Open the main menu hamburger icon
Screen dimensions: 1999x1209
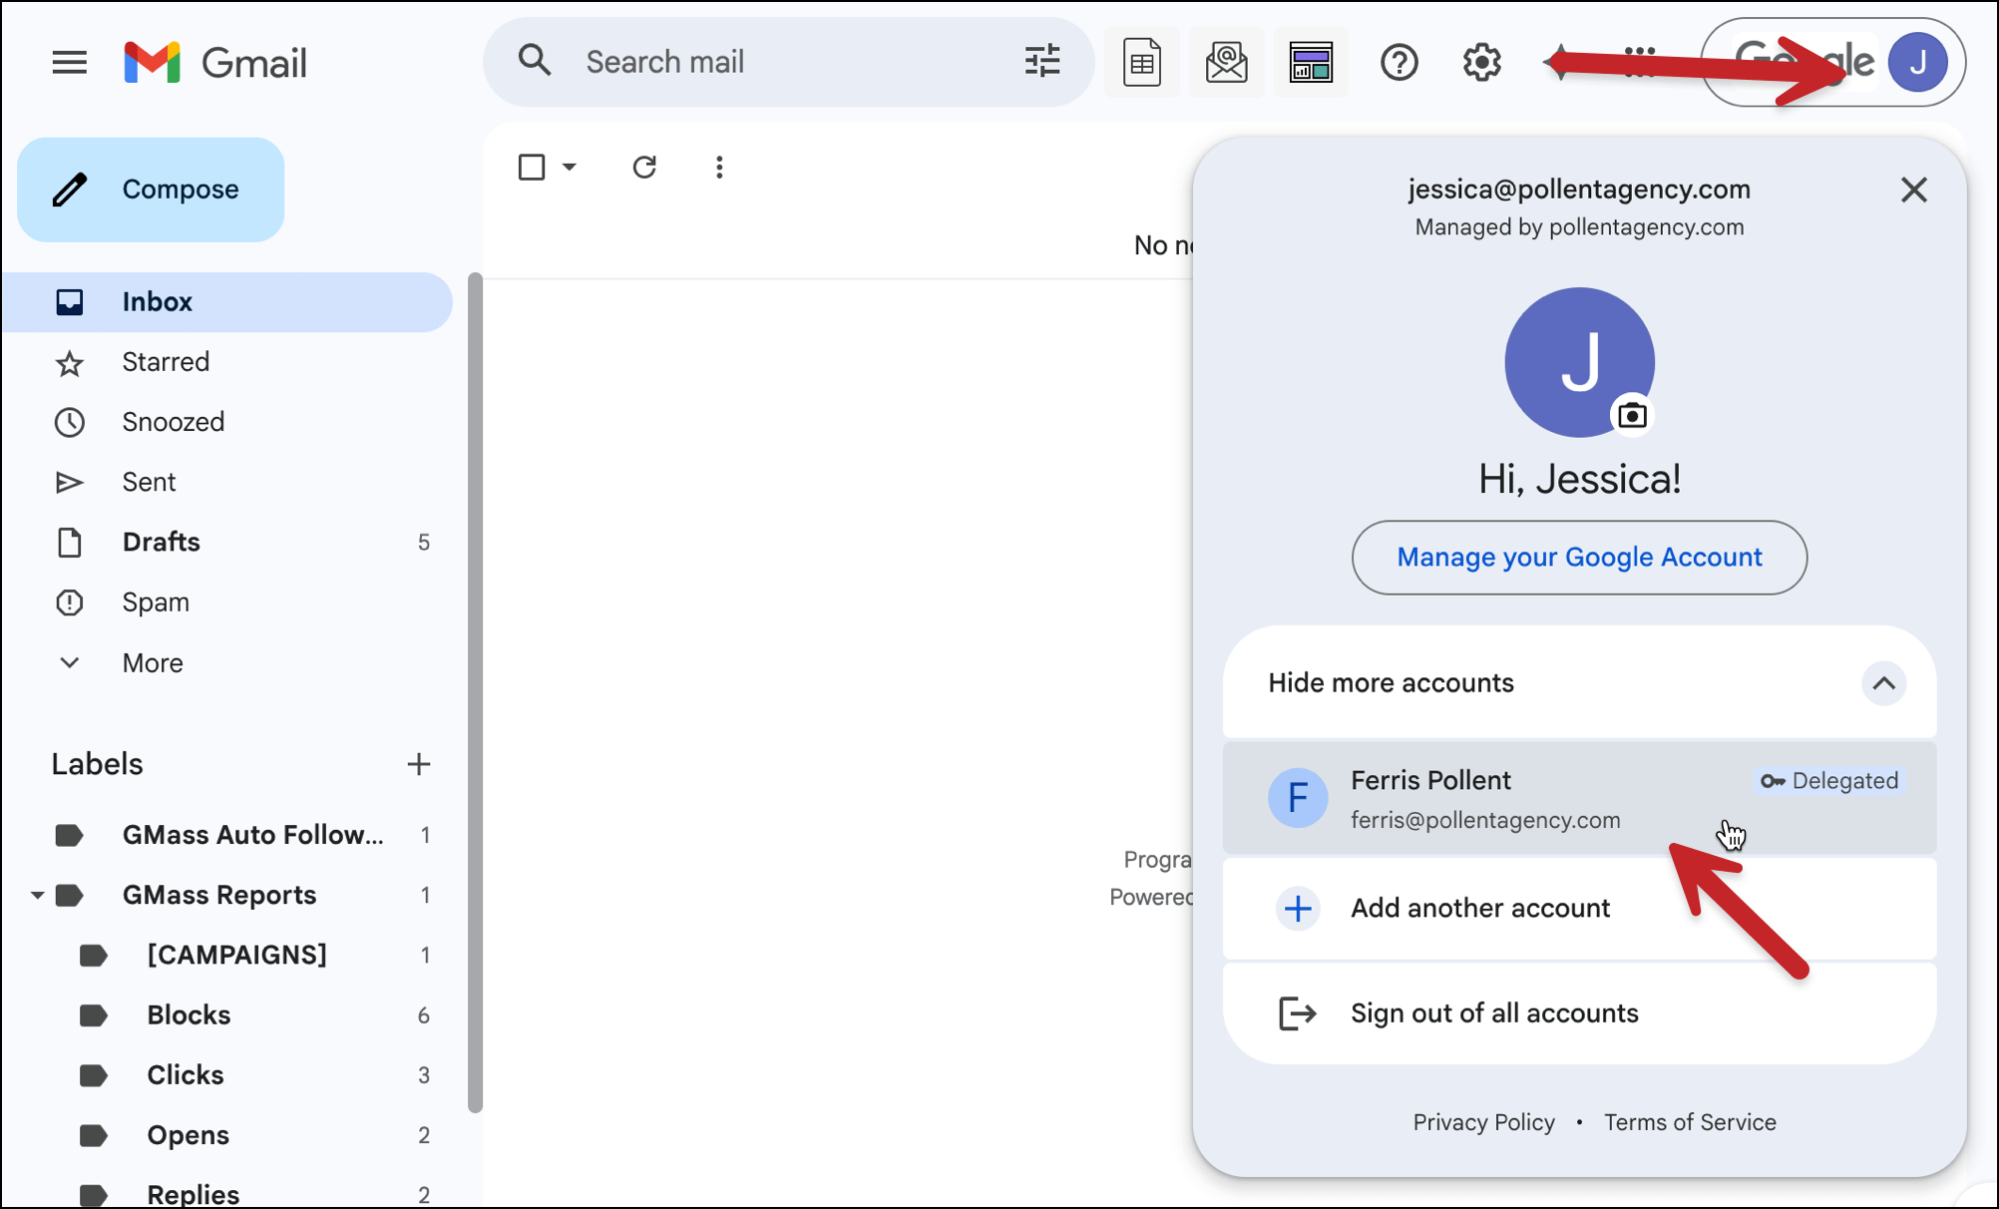pos(69,63)
